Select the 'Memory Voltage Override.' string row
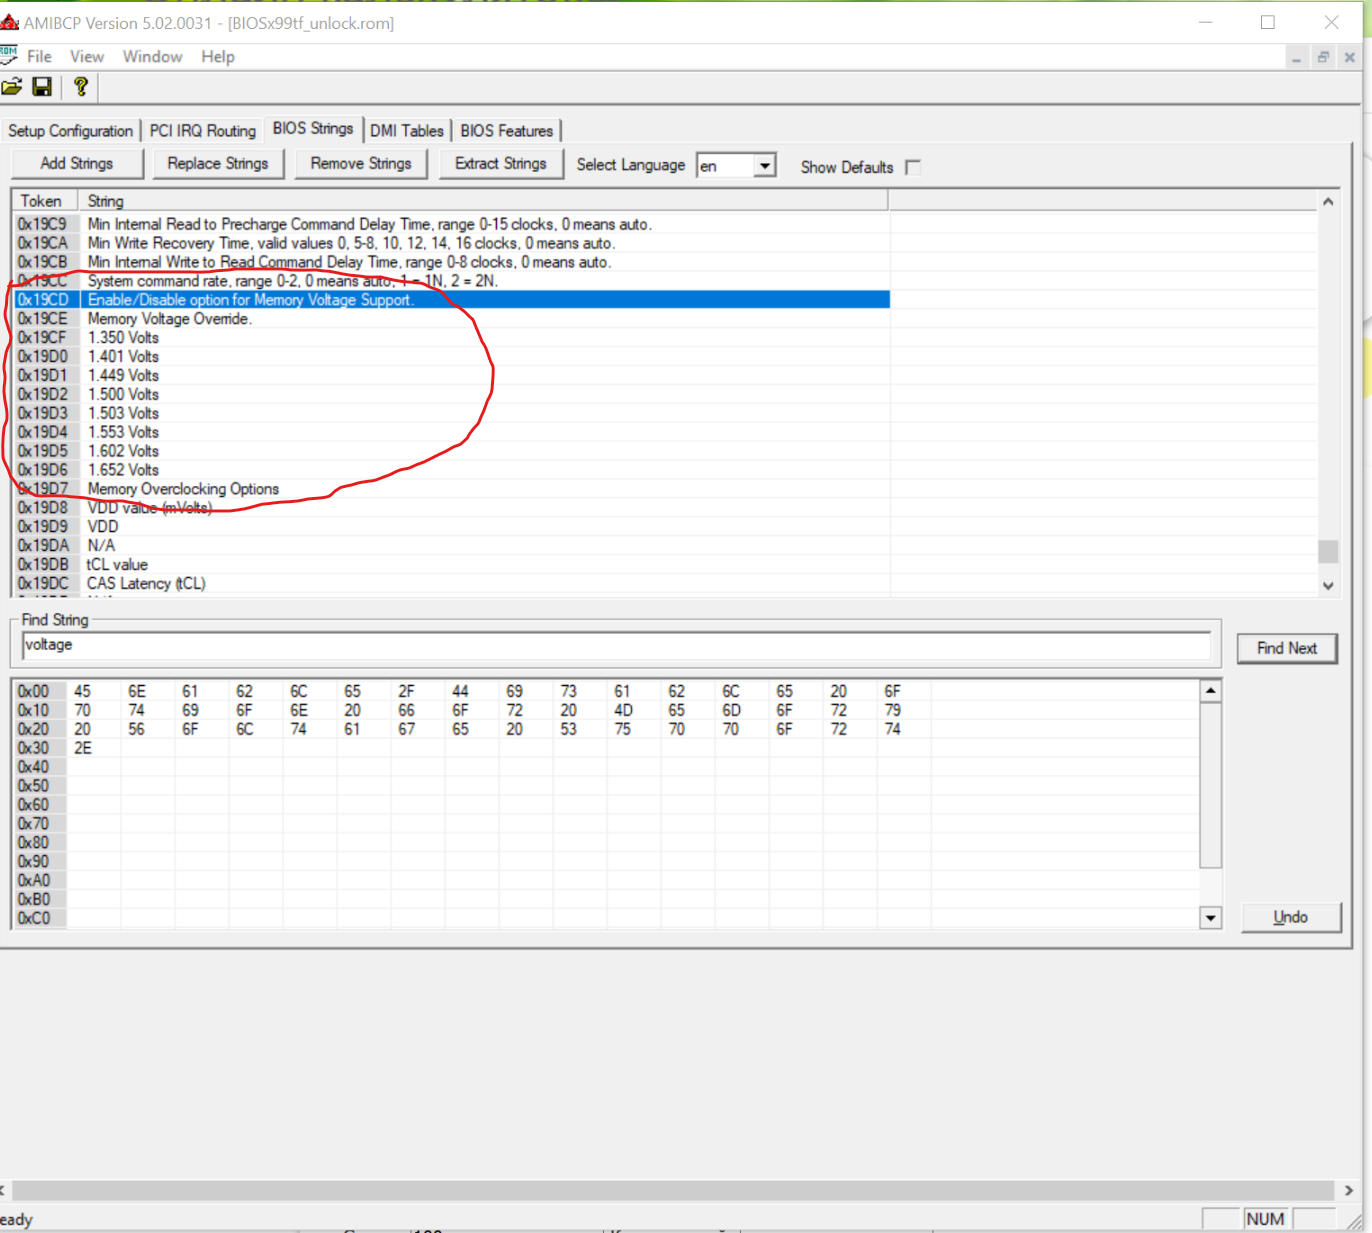 (x=452, y=319)
